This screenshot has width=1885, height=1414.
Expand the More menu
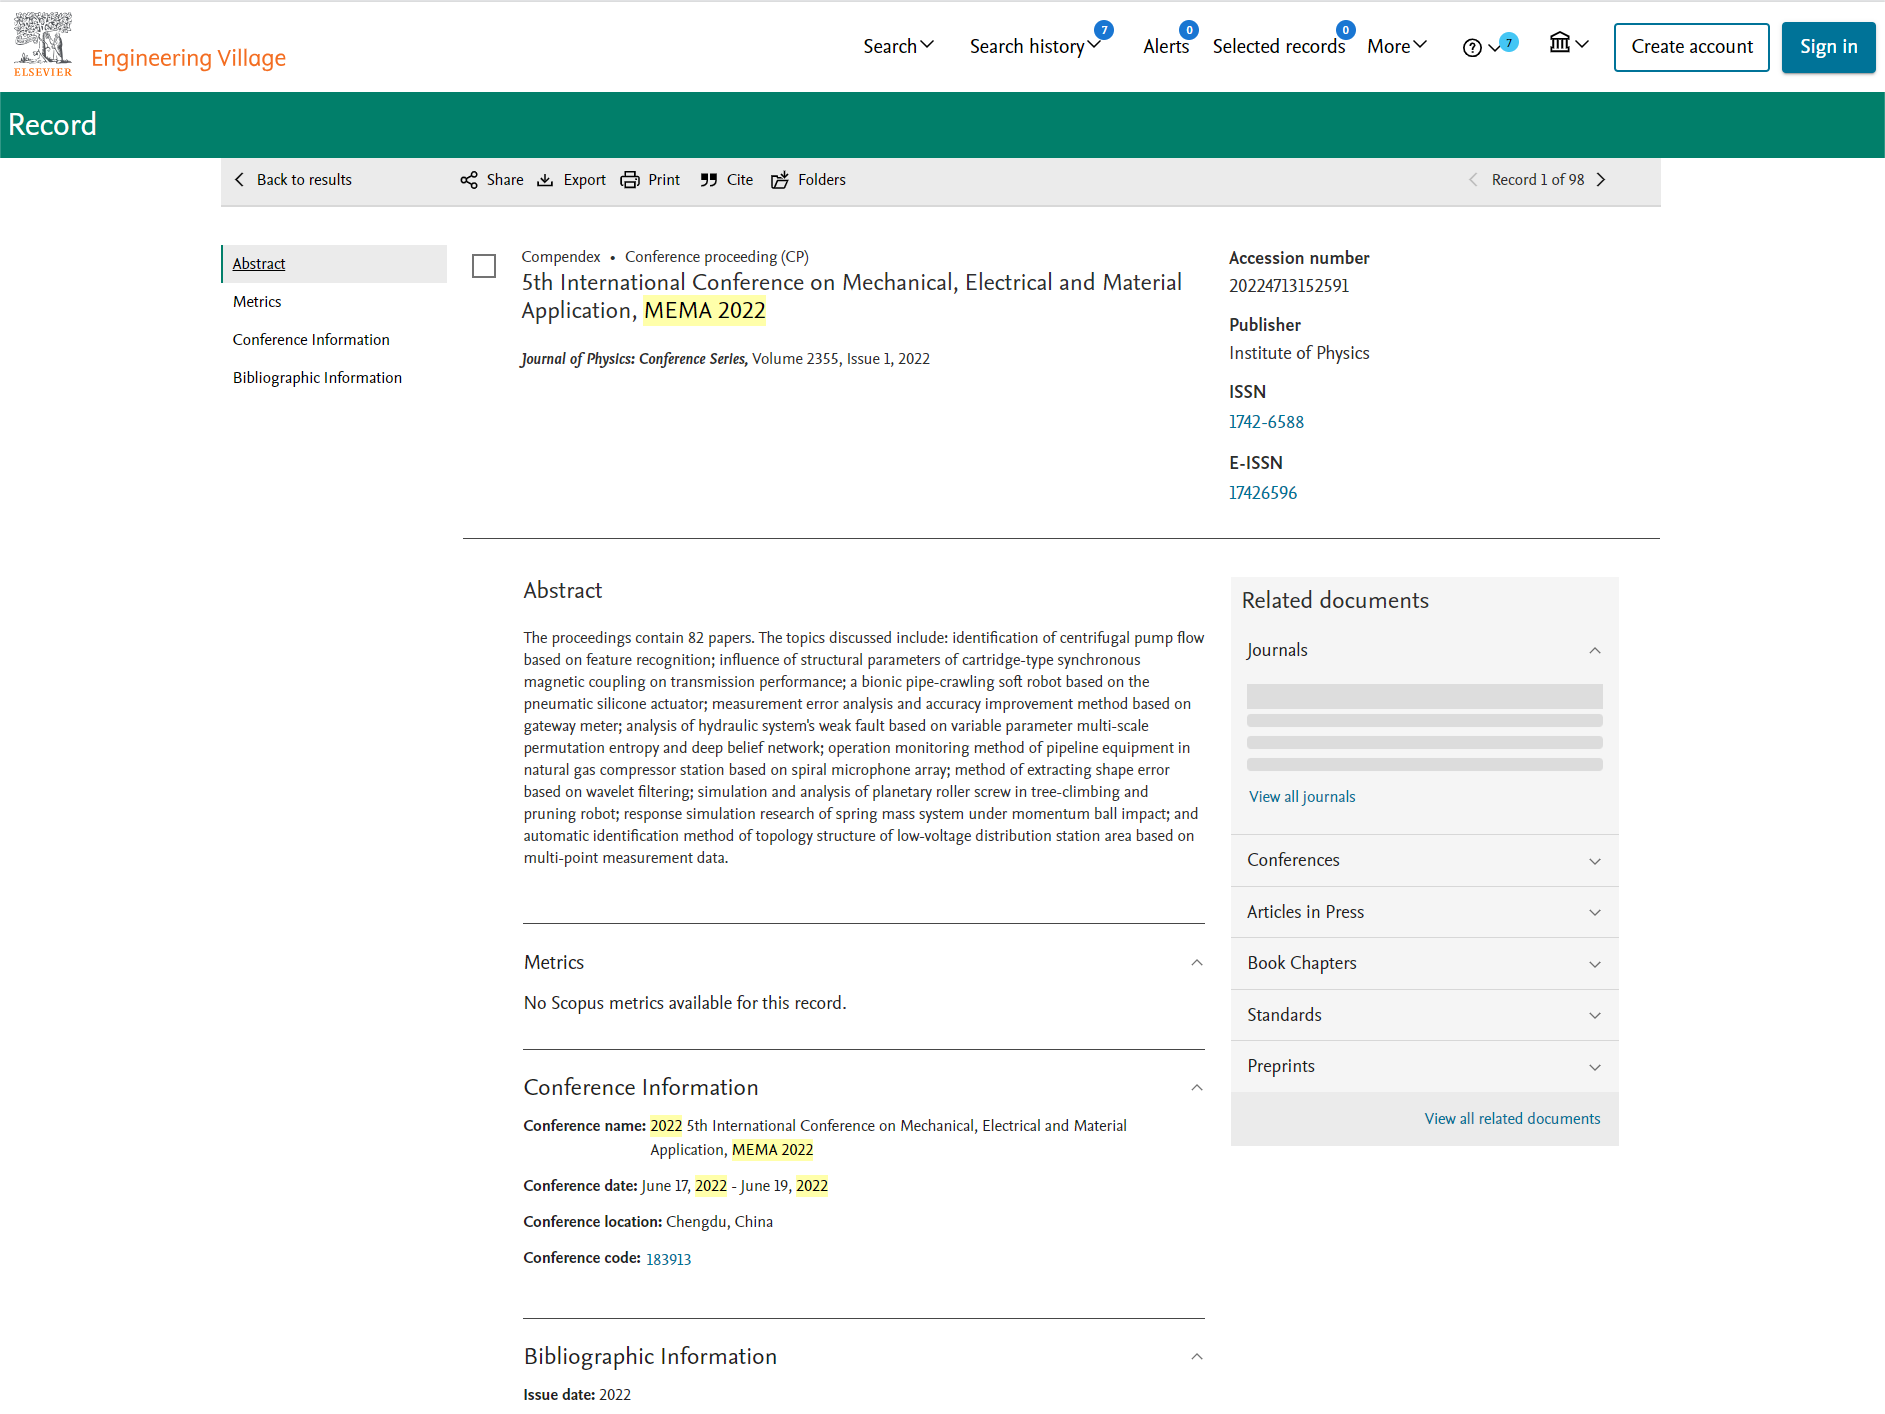pos(1397,46)
